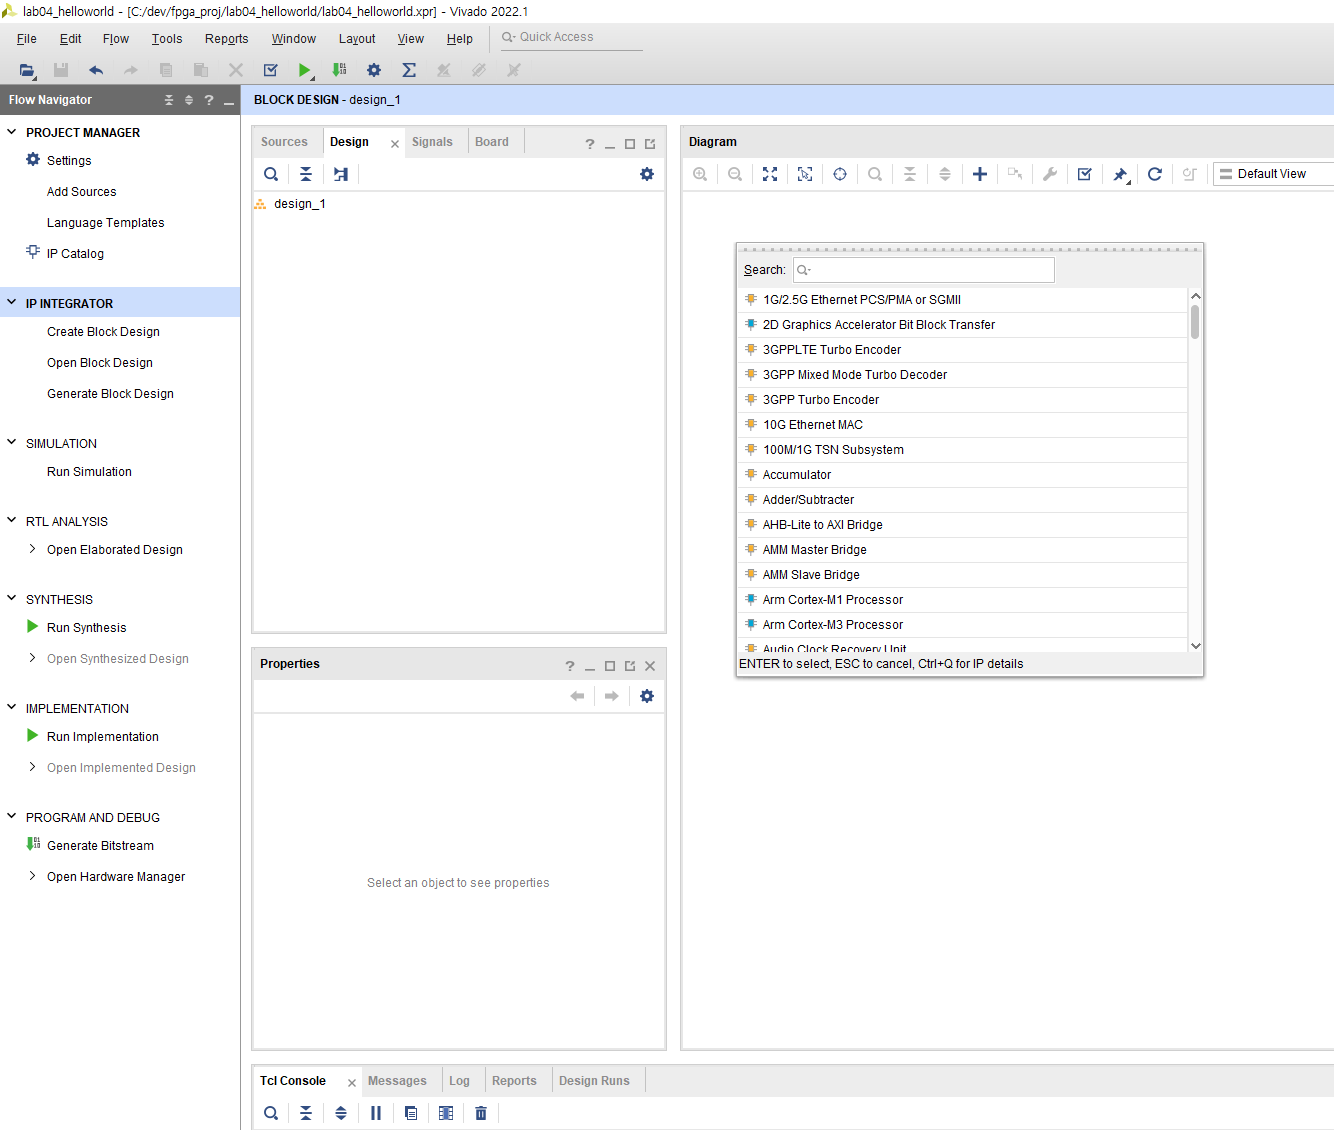Image resolution: width=1334 pixels, height=1130 pixels.
Task: Open IP Catalog
Action: (x=75, y=254)
